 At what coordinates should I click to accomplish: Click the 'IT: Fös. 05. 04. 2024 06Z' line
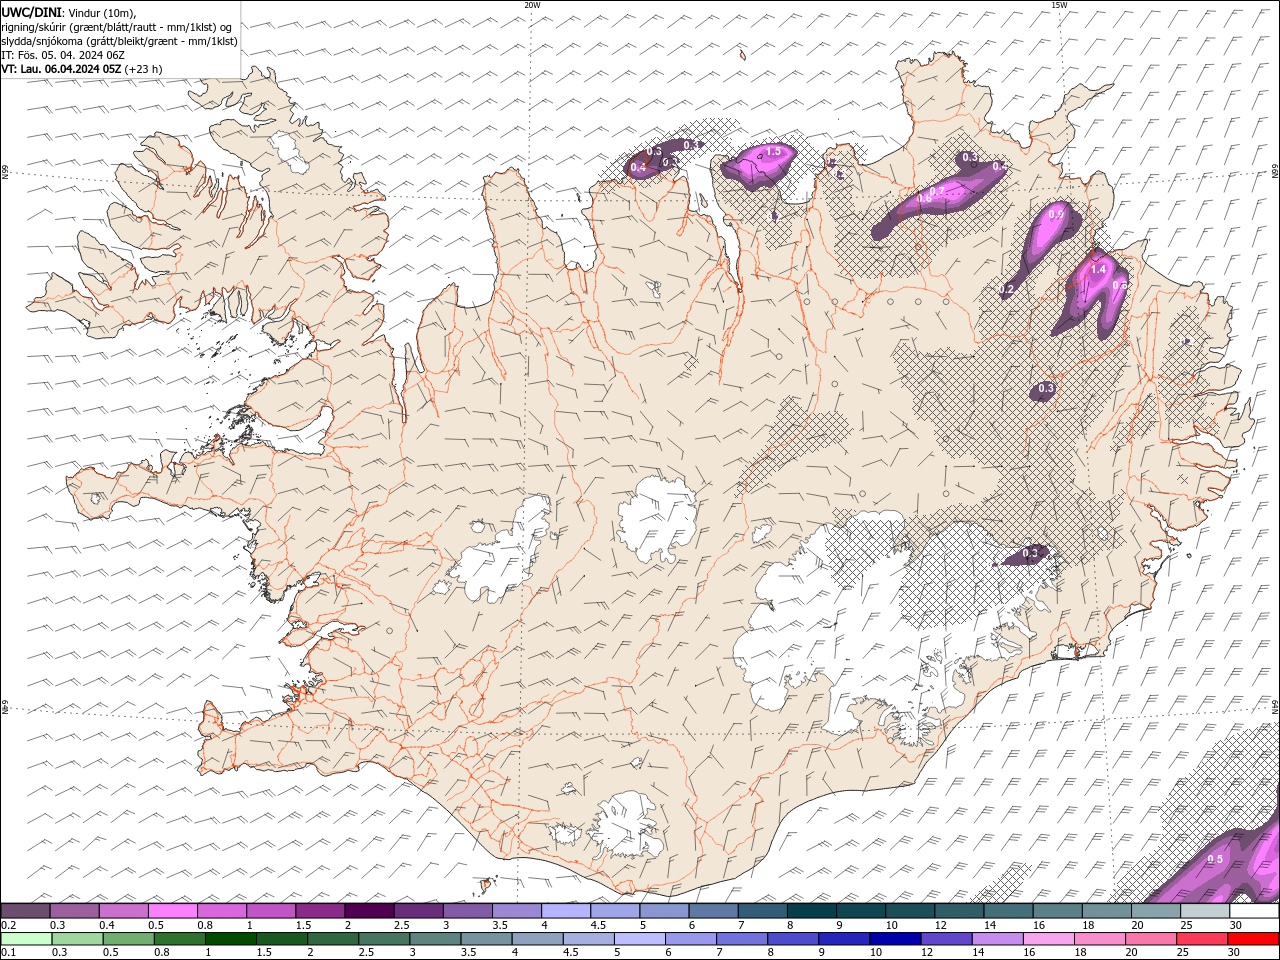[x=63, y=55]
